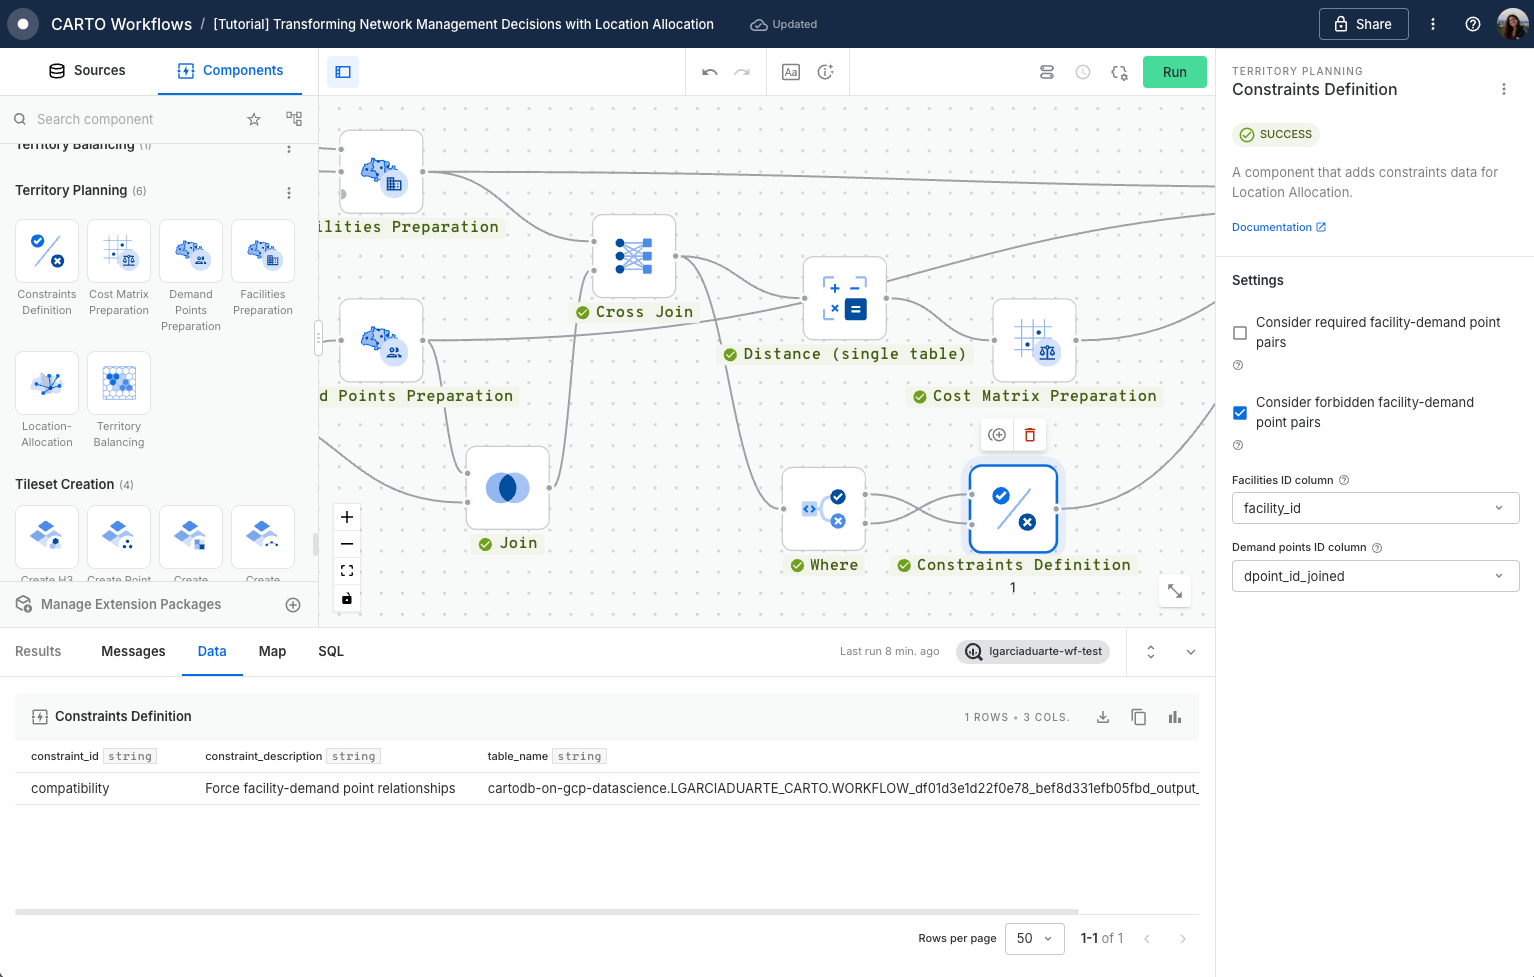Switch to the Sources tab
1534x977 pixels.
tap(87, 71)
